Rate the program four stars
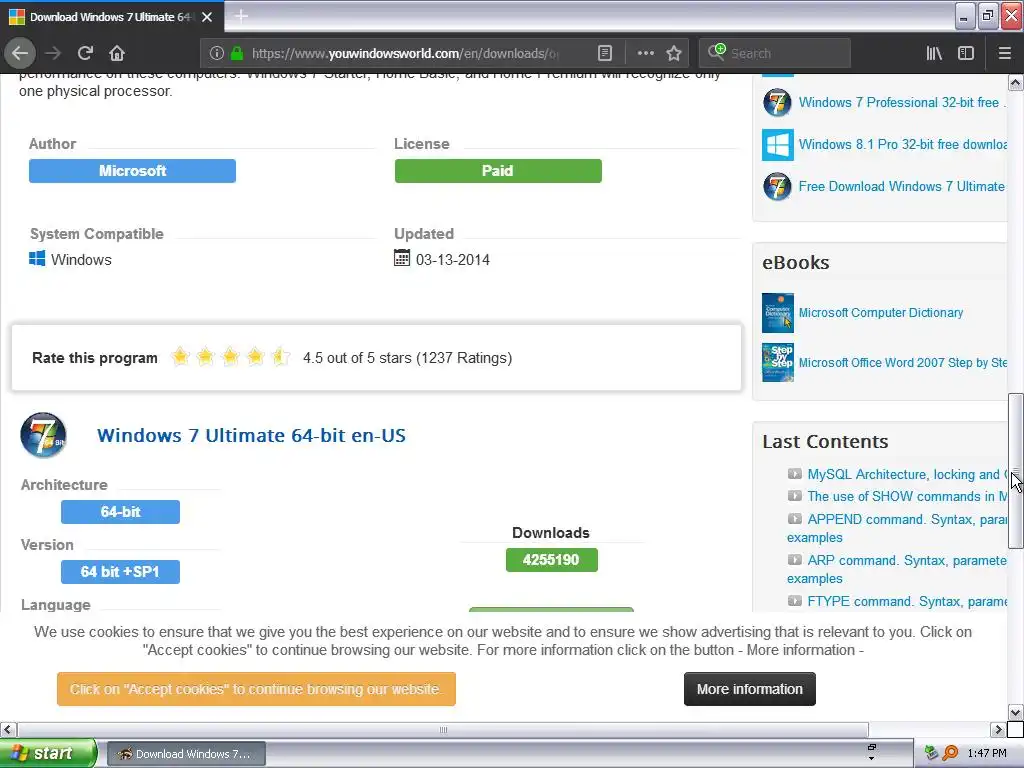 (x=255, y=357)
